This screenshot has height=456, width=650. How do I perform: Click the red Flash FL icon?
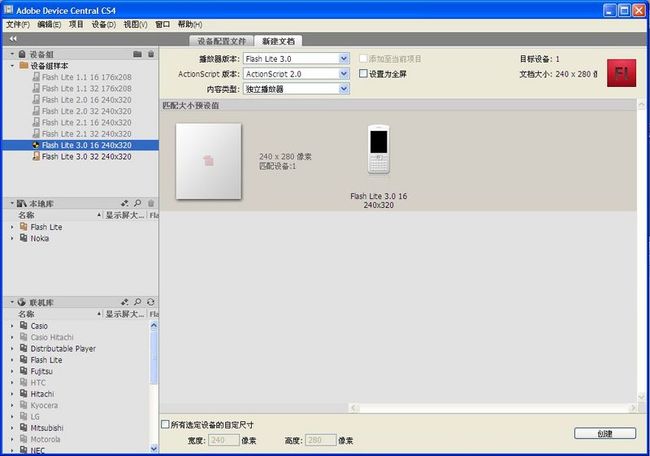pyautogui.click(x=621, y=73)
